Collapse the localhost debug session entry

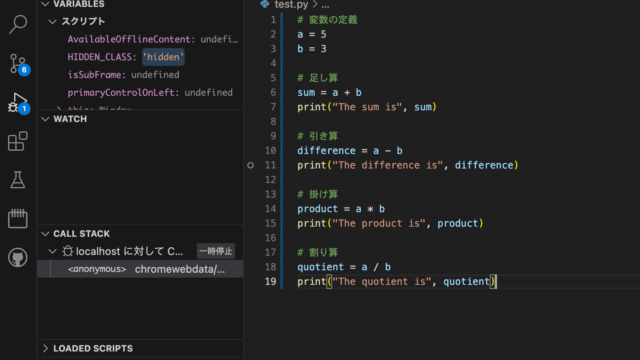coord(53,251)
